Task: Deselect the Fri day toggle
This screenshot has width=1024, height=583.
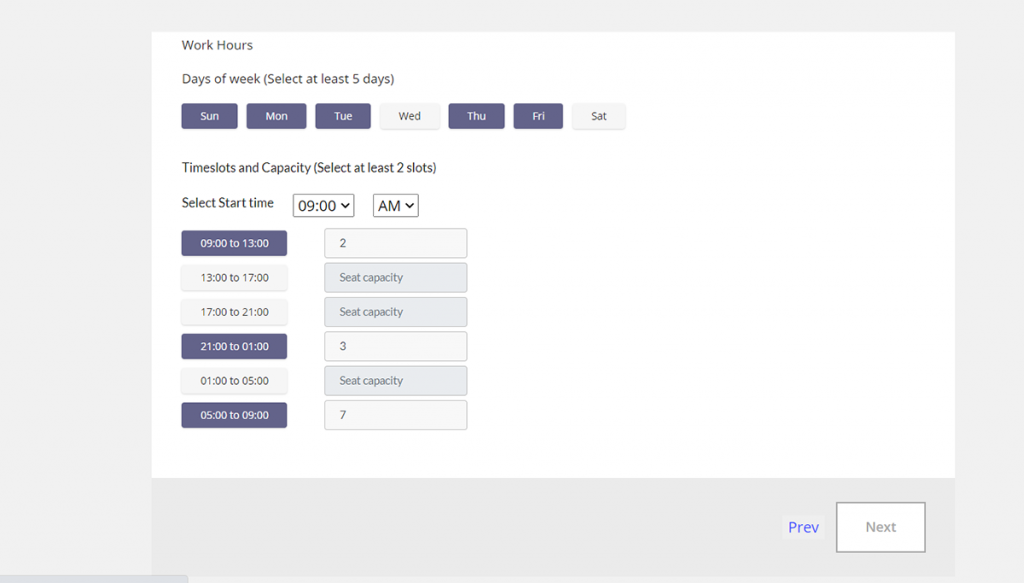Action: tap(538, 116)
